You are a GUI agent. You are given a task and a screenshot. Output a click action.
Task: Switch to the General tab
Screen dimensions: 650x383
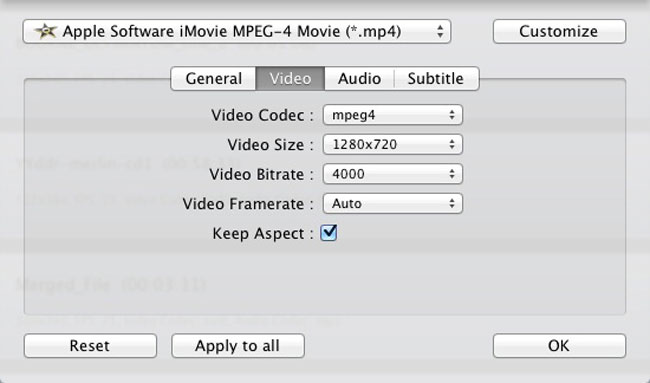coord(213,78)
